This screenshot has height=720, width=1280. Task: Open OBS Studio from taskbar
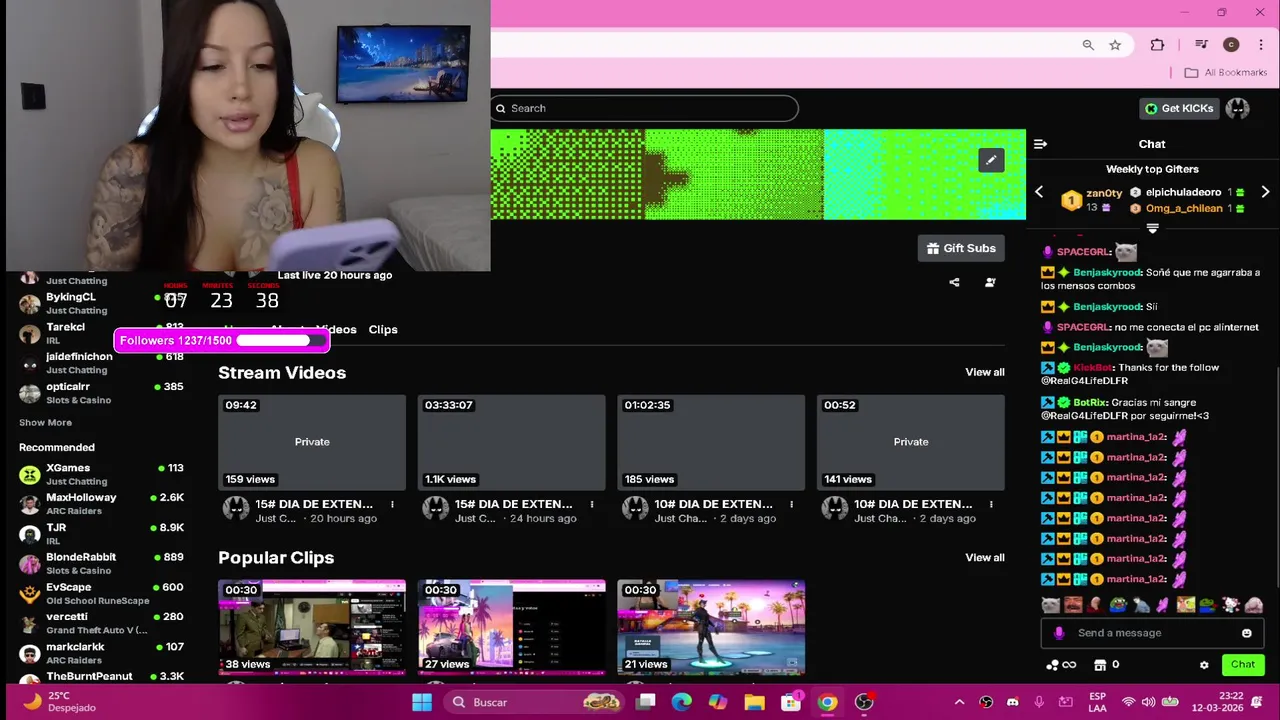864,702
